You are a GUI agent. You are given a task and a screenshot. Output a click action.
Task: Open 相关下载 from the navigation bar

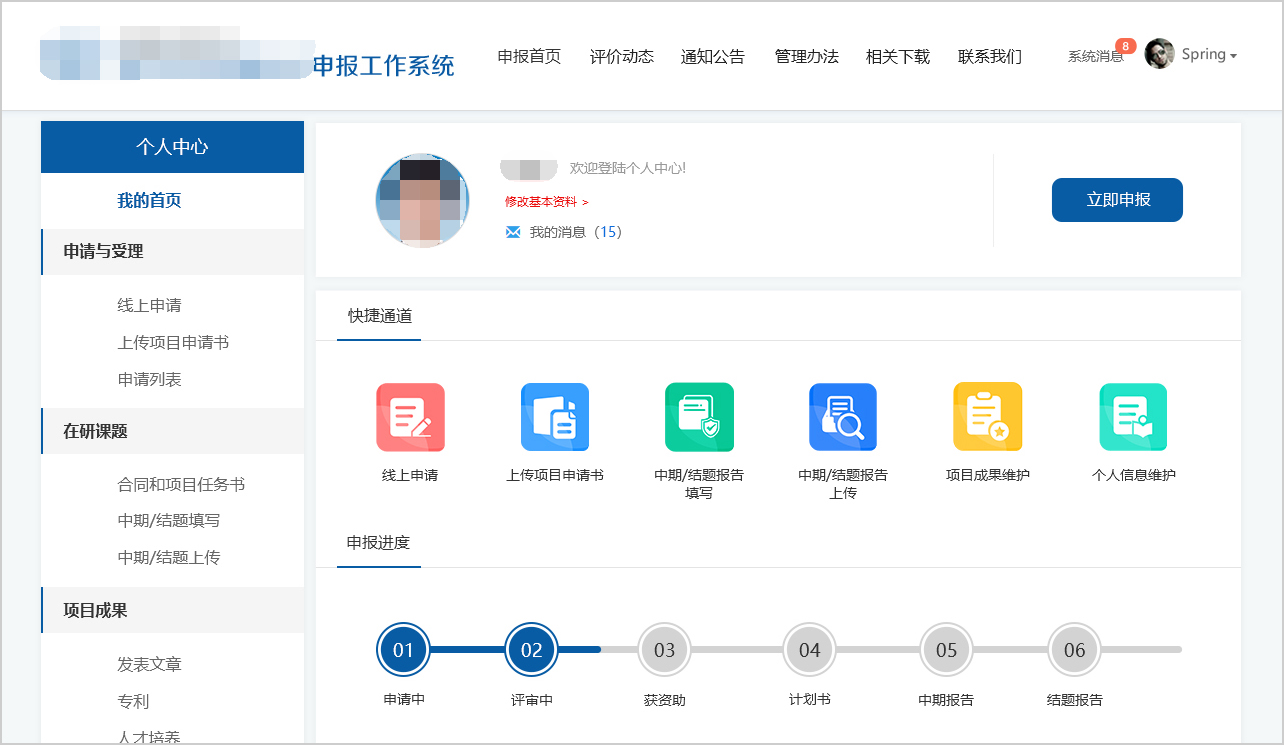click(x=897, y=57)
